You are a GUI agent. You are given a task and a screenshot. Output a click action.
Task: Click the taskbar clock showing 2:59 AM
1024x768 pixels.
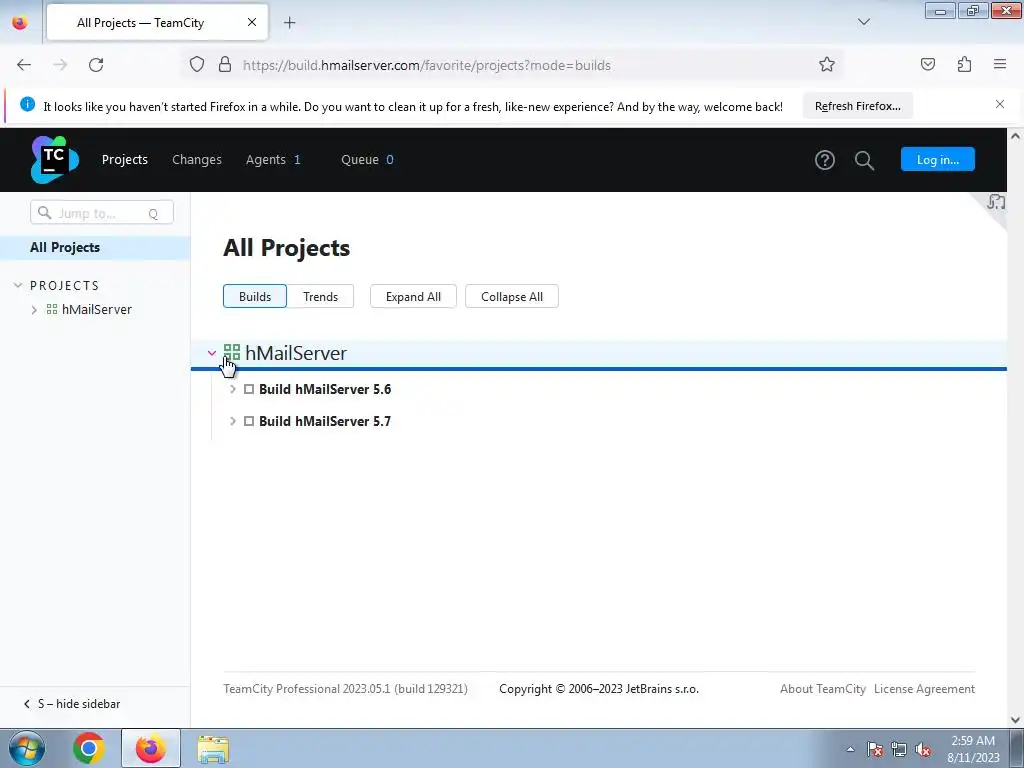[973, 749]
